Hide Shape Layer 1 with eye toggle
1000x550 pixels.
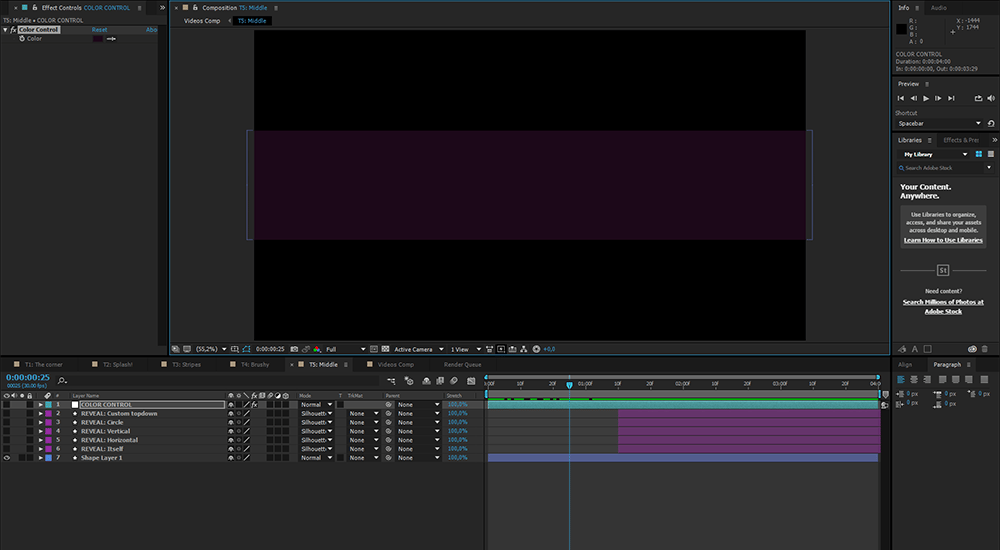pyautogui.click(x=6, y=457)
